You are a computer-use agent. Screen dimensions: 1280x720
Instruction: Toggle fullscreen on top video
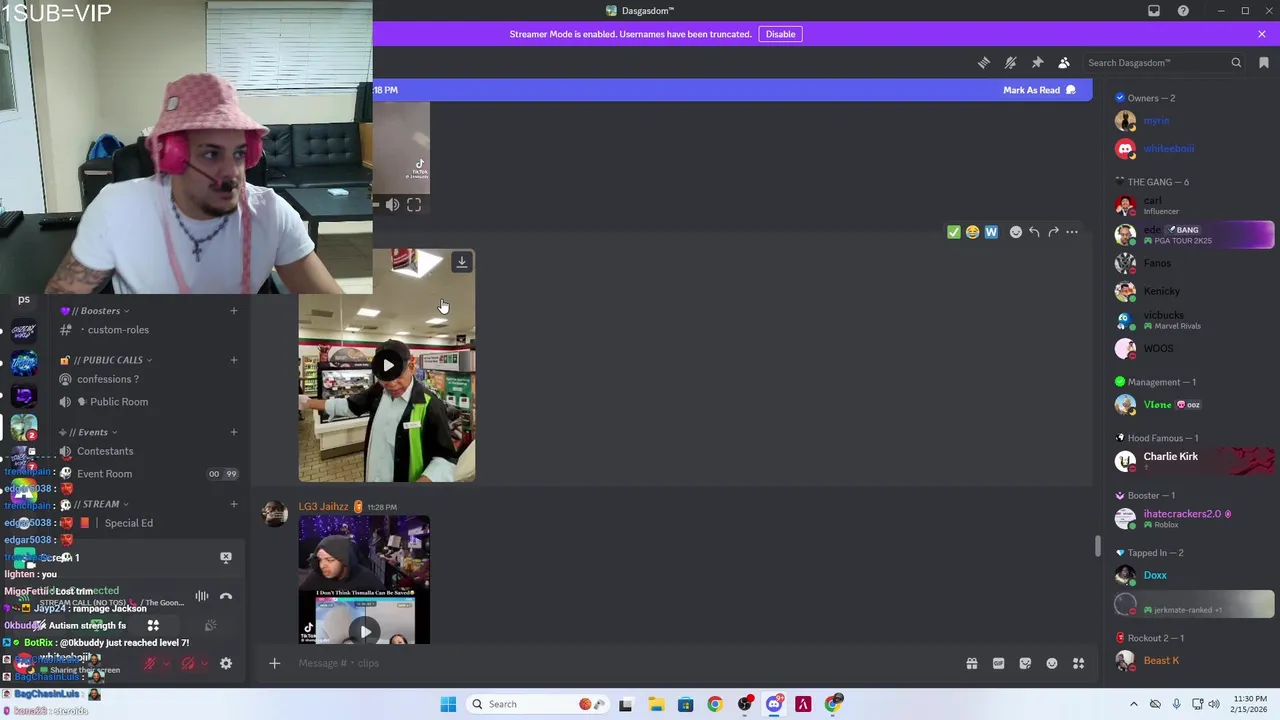coord(414,205)
